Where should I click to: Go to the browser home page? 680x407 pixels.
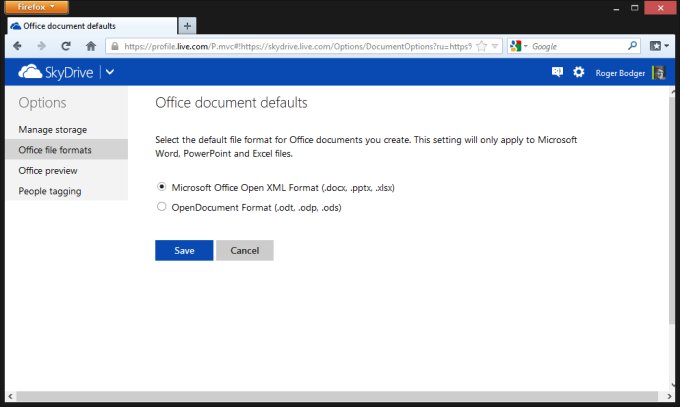pyautogui.click(x=91, y=46)
